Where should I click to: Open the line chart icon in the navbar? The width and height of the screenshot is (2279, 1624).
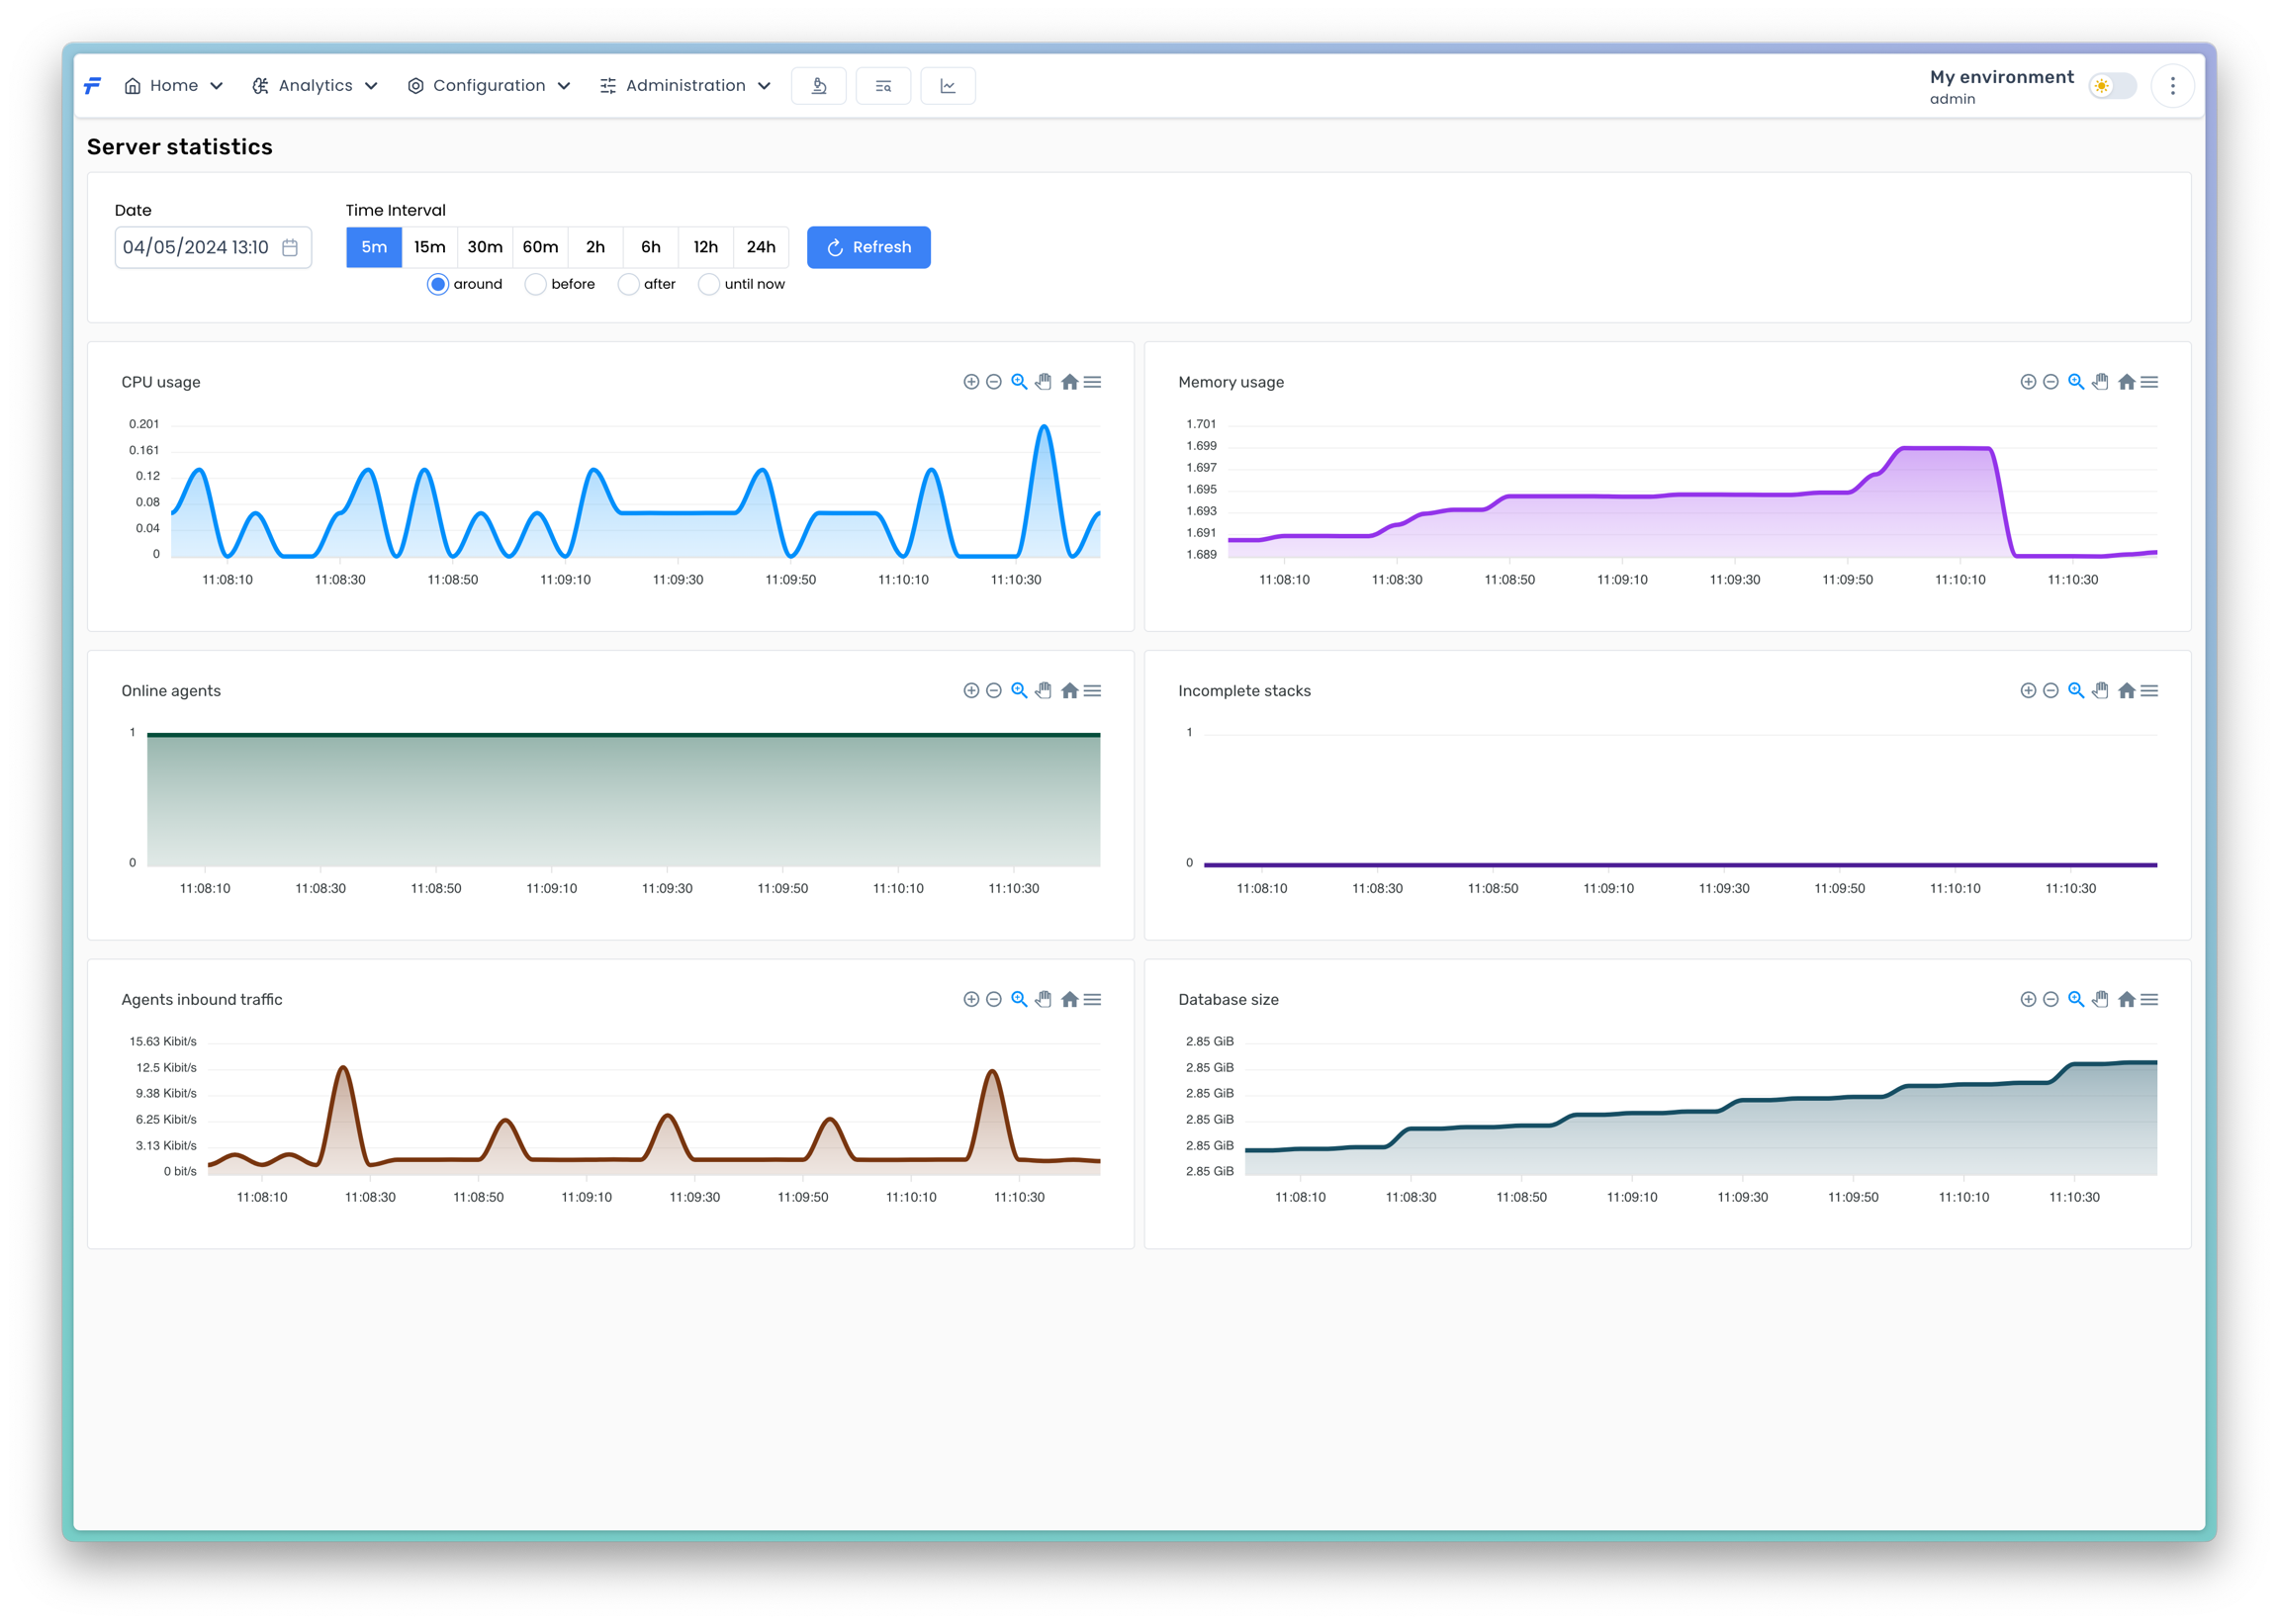(947, 86)
